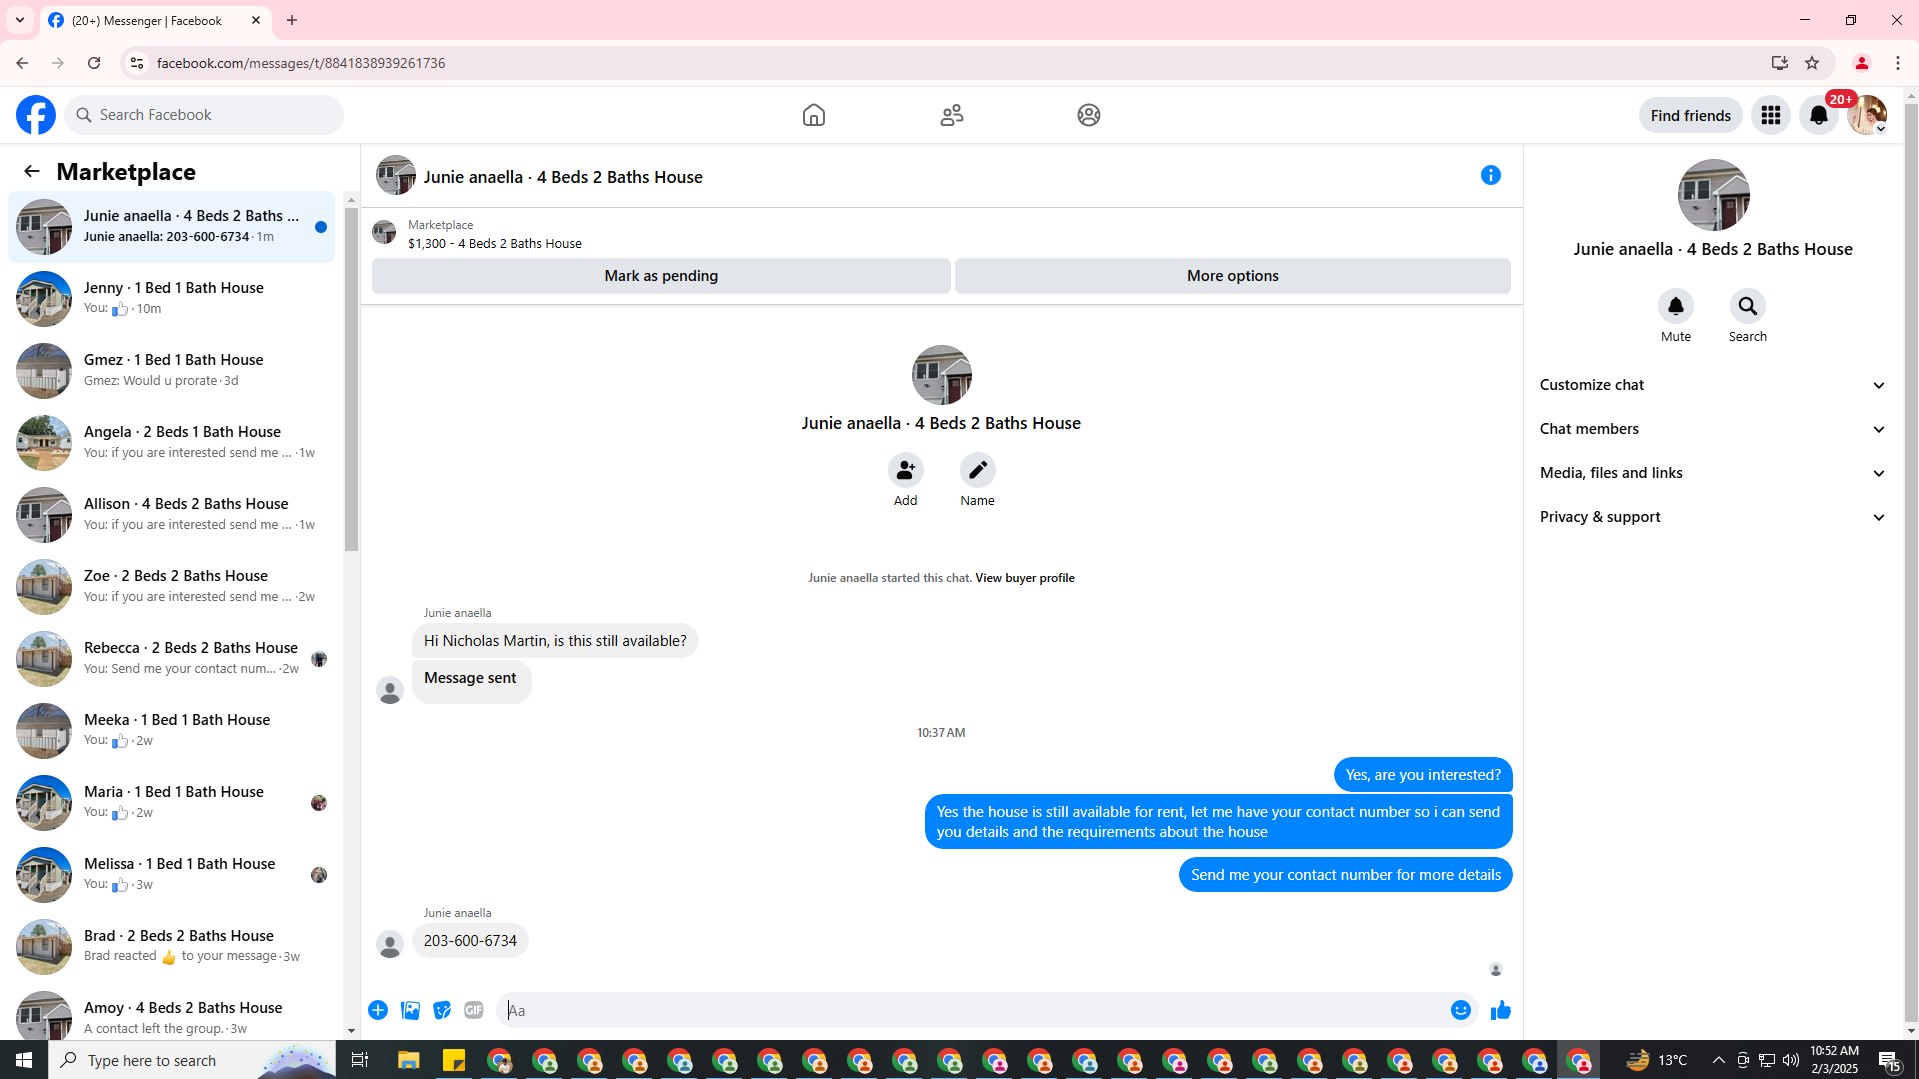Click the chat list scrollbar
Image resolution: width=1919 pixels, height=1079 pixels.
pyautogui.click(x=351, y=380)
